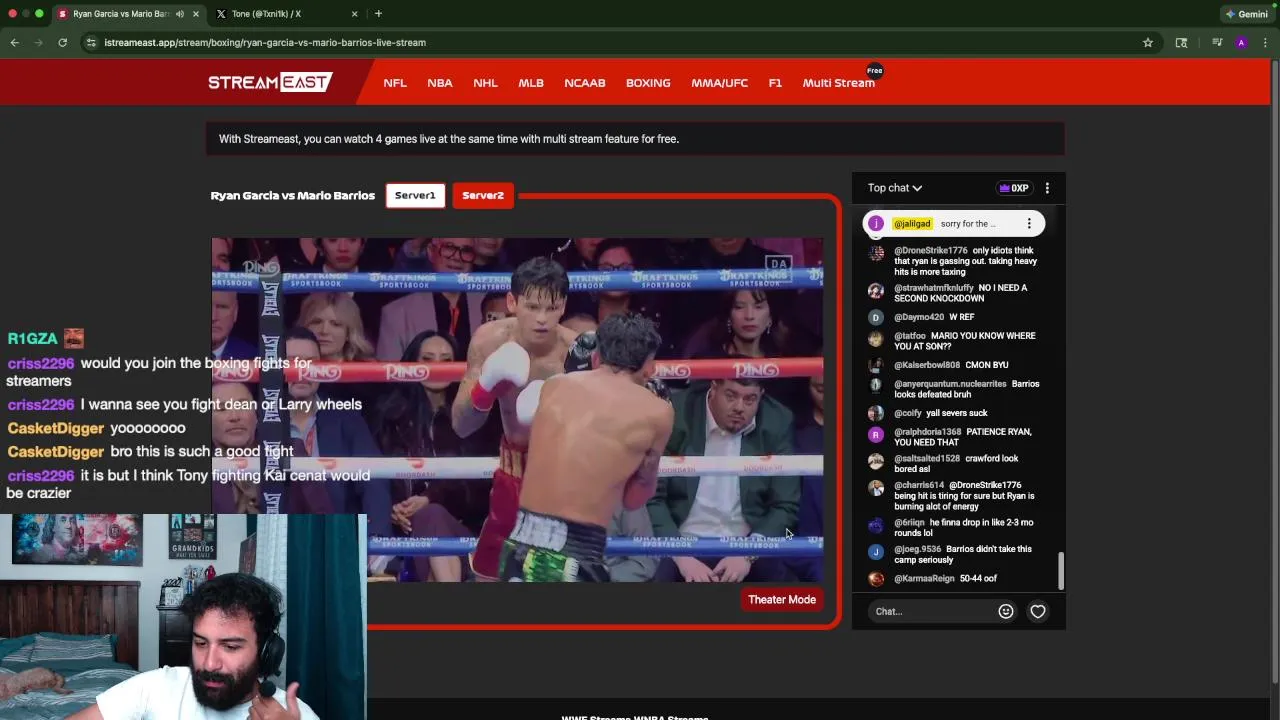This screenshot has height=720, width=1280.
Task: Switch stream to Server1
Action: click(x=415, y=196)
